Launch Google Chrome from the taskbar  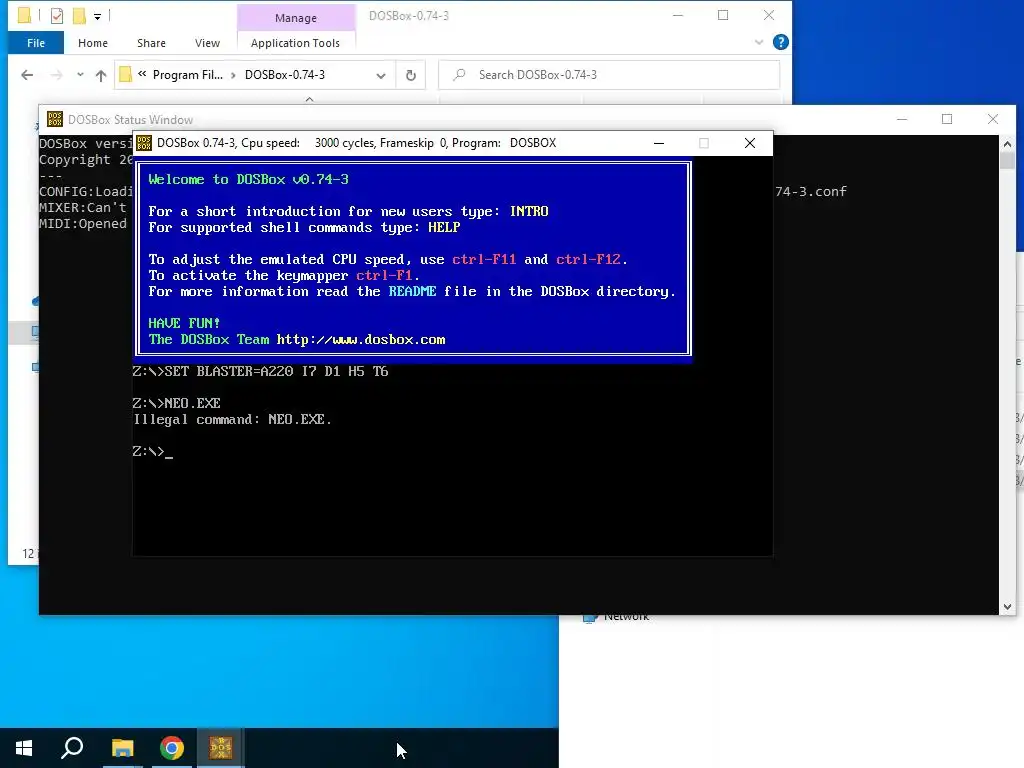[x=172, y=748]
